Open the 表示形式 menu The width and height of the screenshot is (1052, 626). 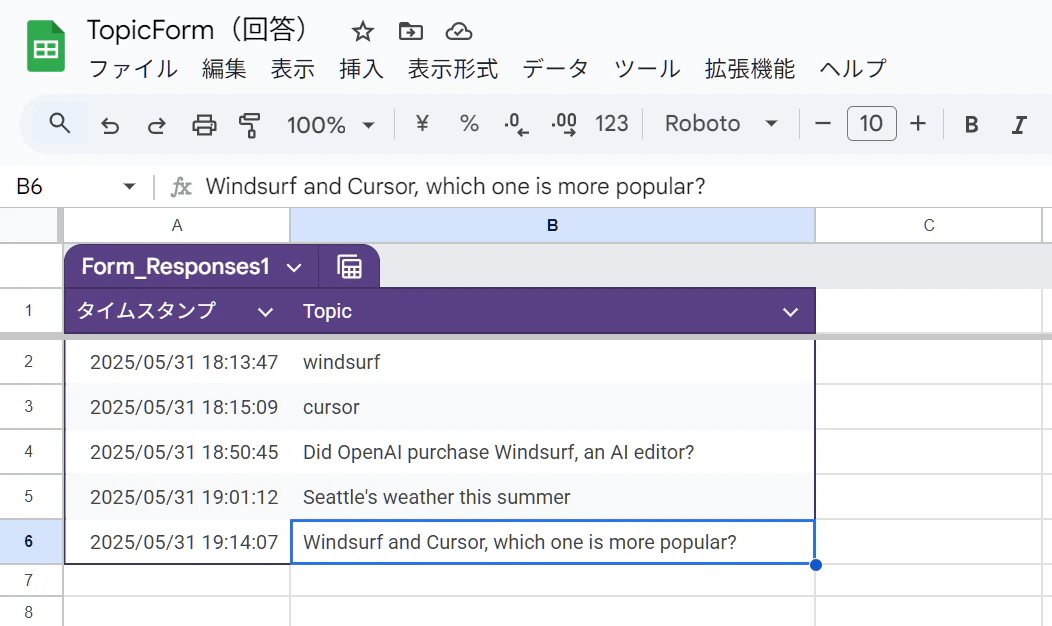(453, 68)
